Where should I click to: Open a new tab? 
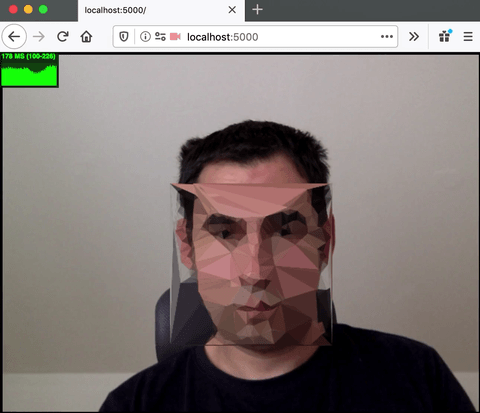tap(257, 10)
